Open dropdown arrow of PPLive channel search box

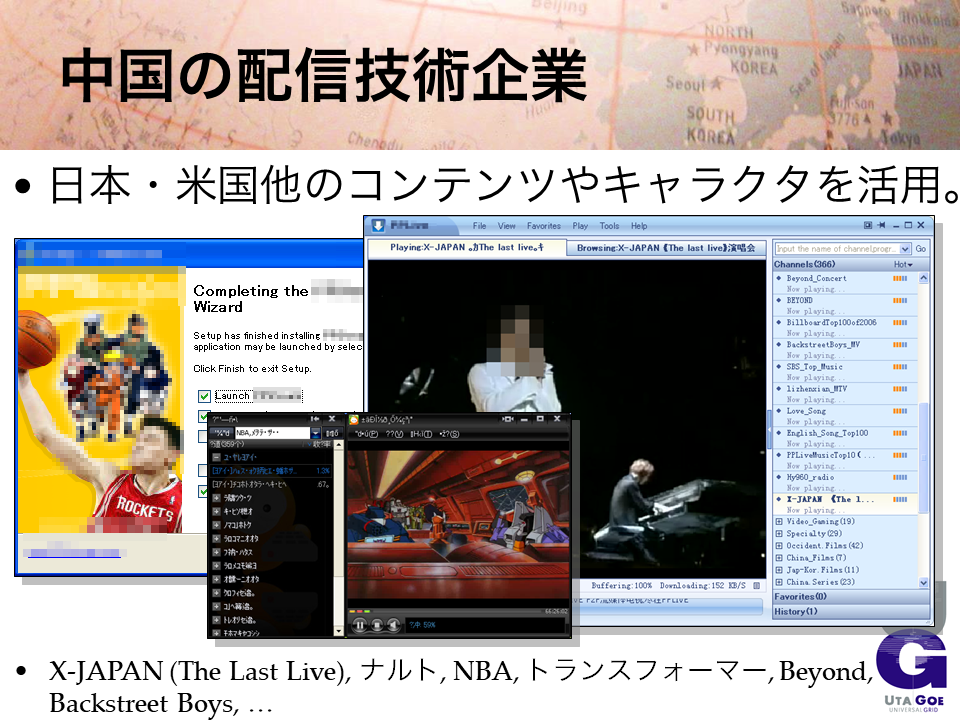coord(905,249)
